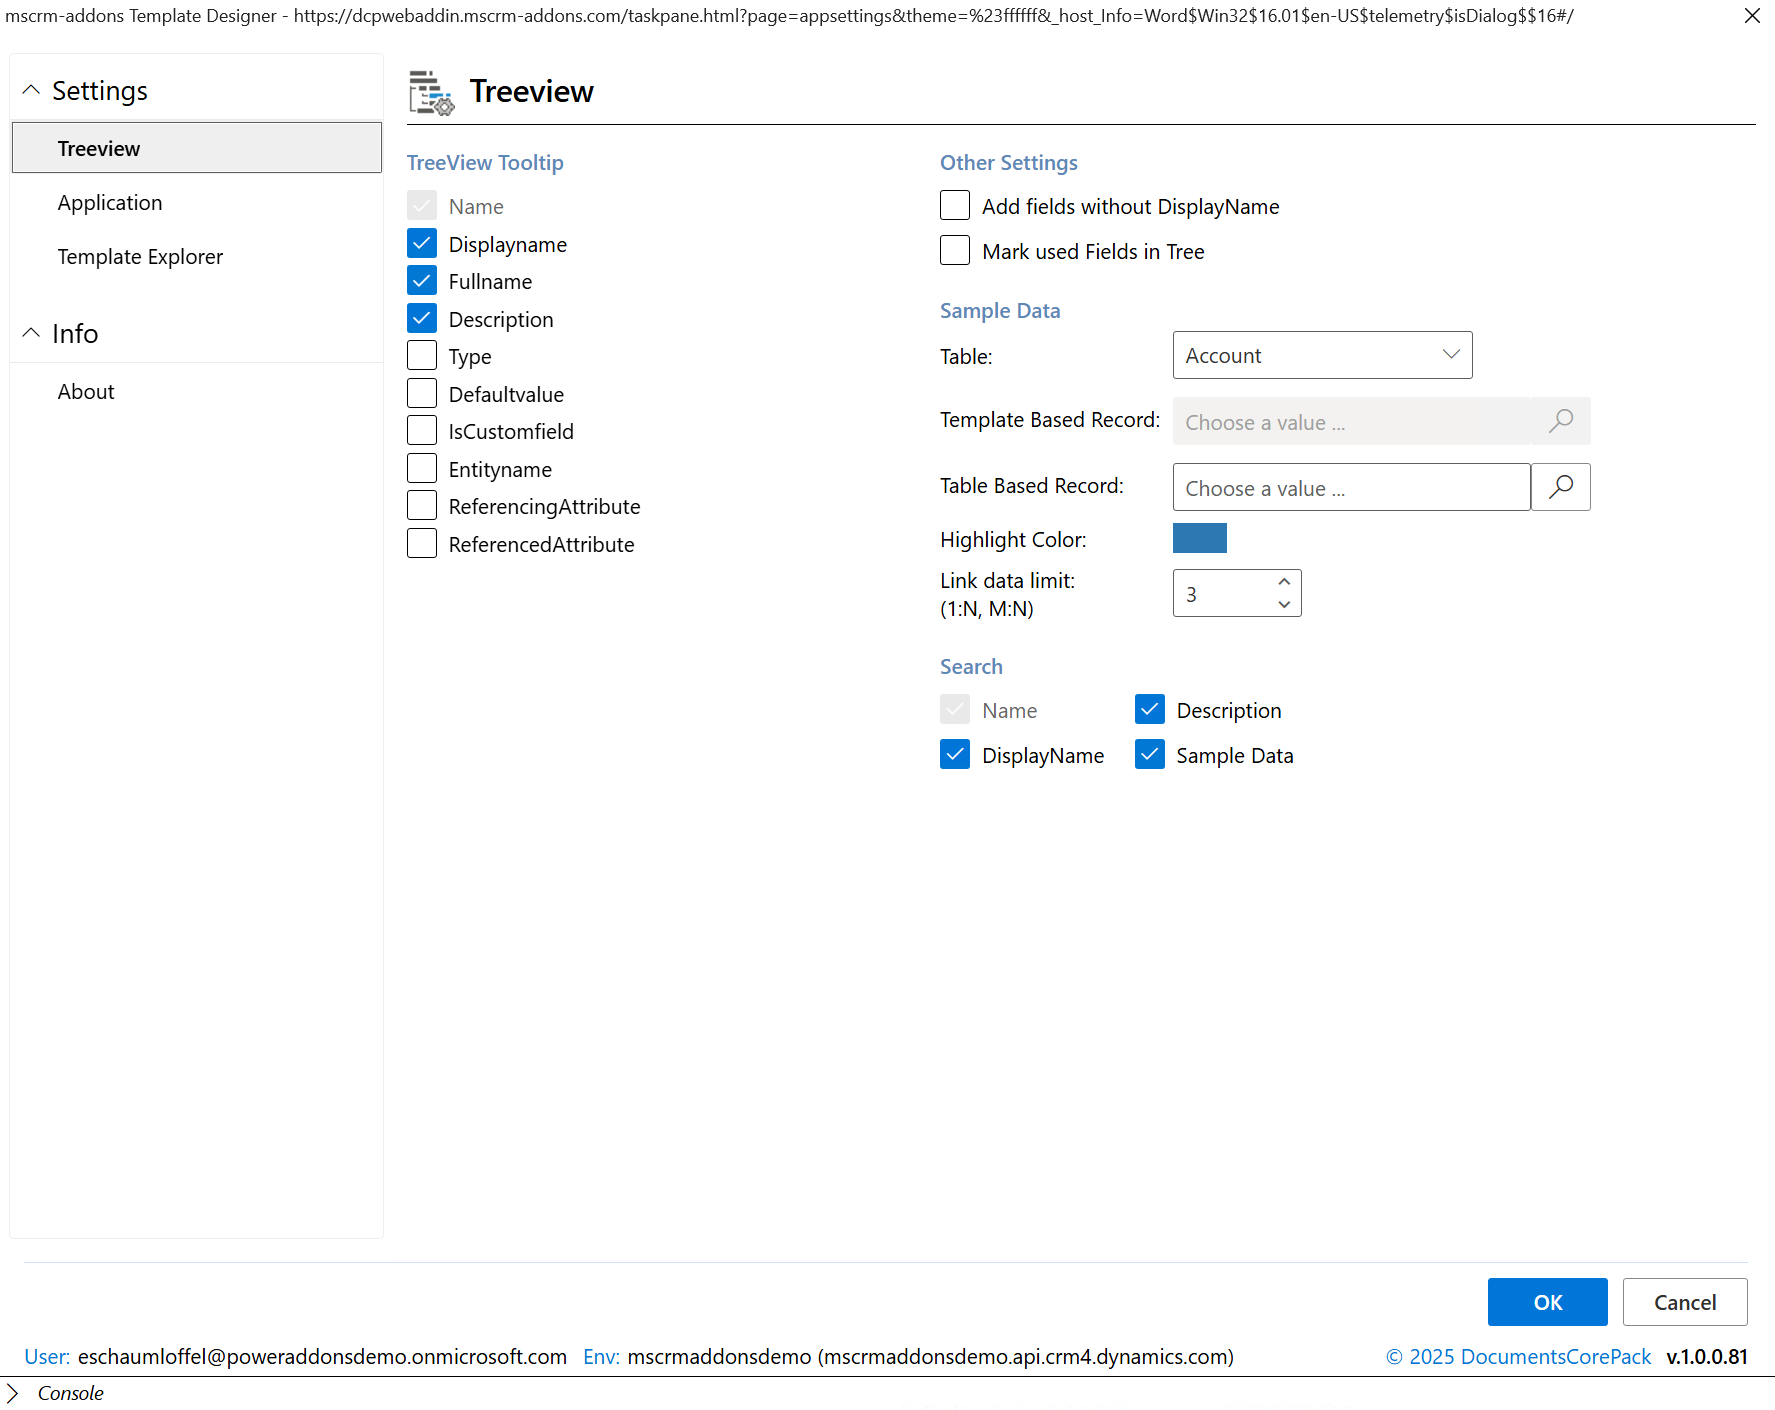The width and height of the screenshot is (1775, 1410).
Task: Open the About page
Action: pyautogui.click(x=86, y=392)
